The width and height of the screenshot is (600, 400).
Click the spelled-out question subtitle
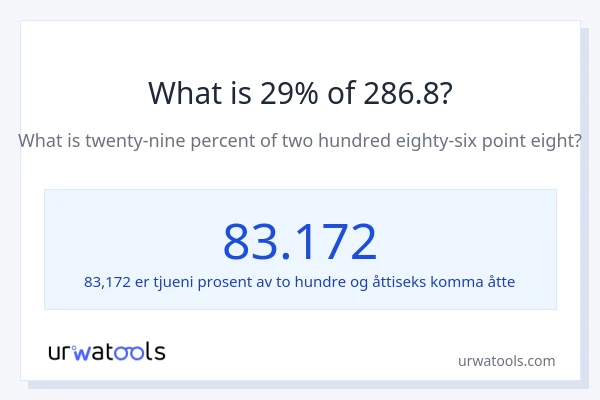[300, 141]
